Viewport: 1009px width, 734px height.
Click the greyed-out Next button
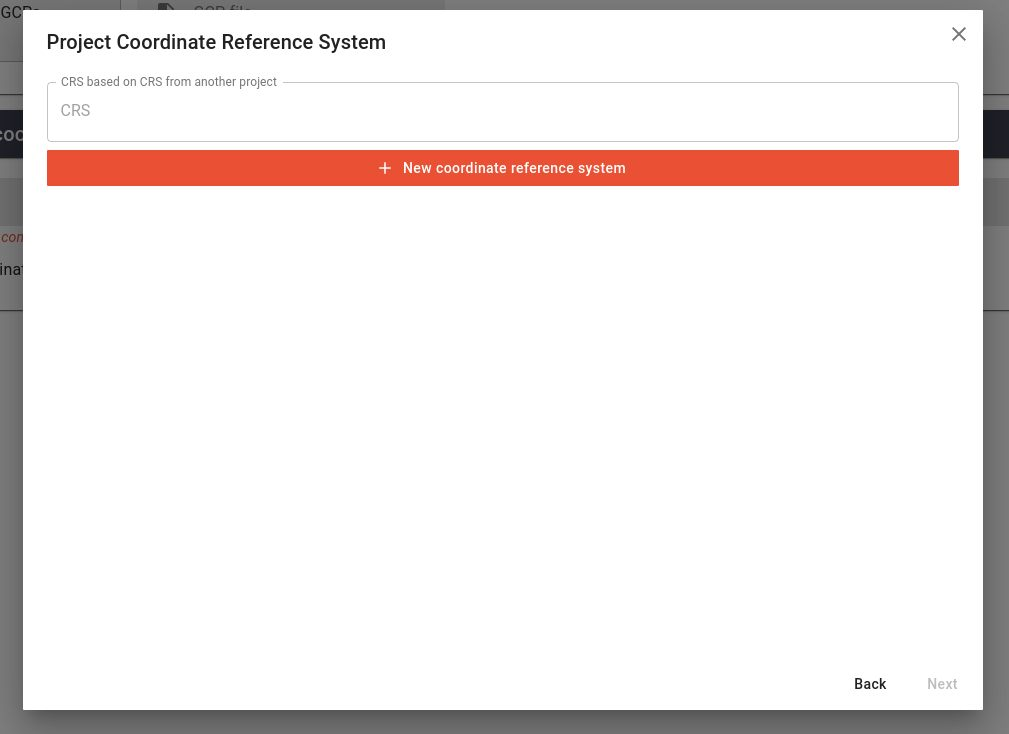(942, 684)
